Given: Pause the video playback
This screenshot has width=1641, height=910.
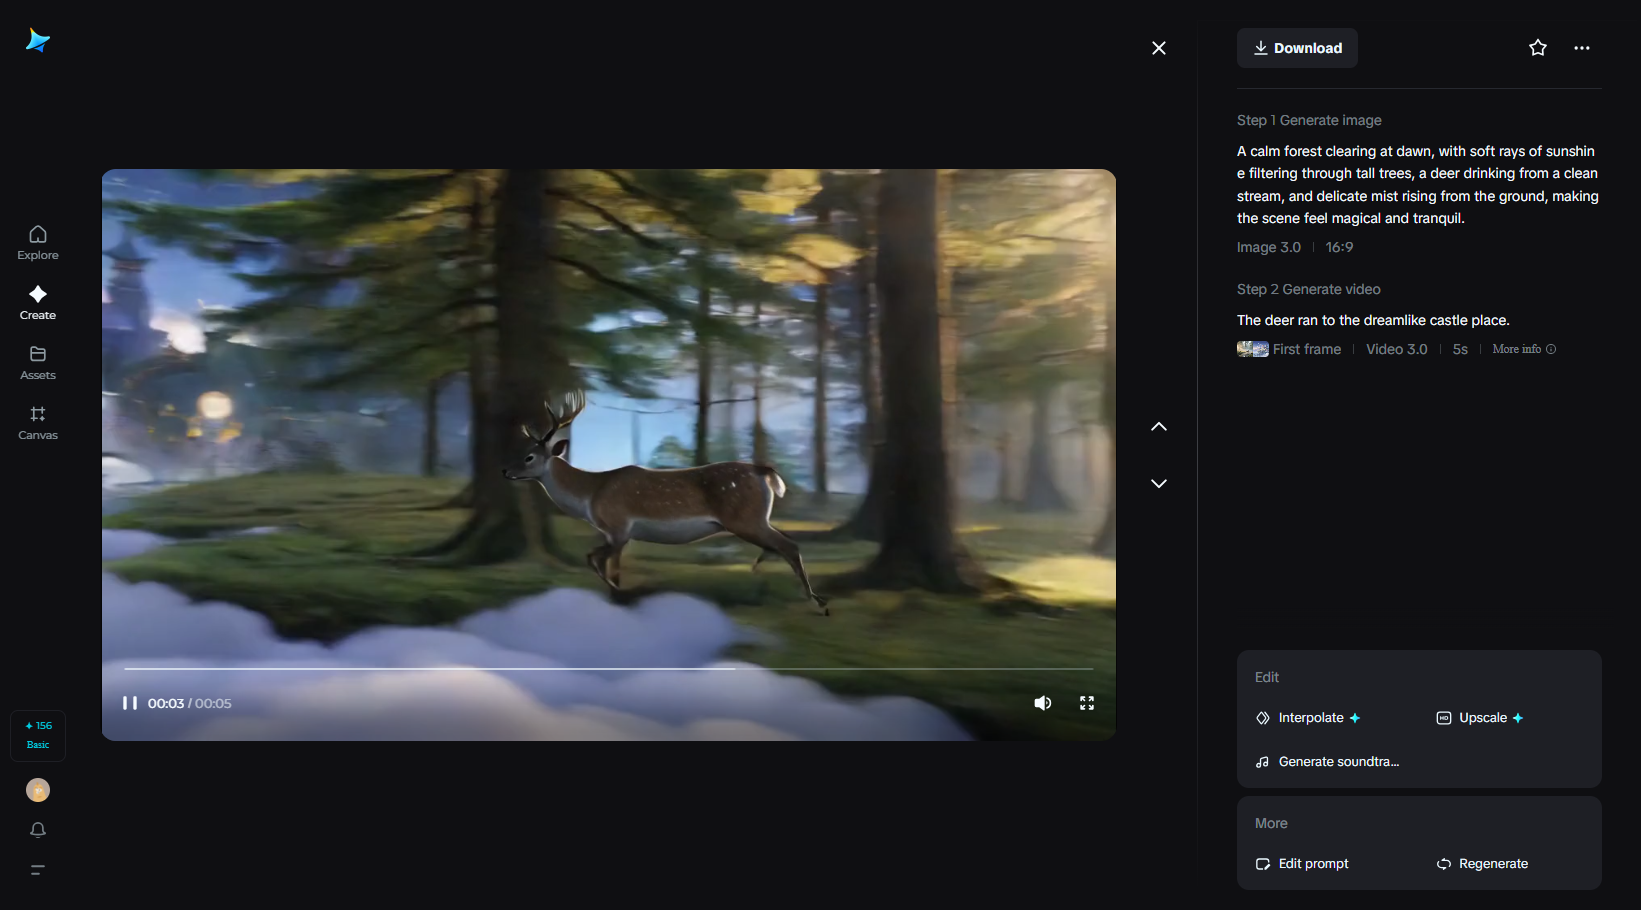Looking at the screenshot, I should [x=130, y=703].
